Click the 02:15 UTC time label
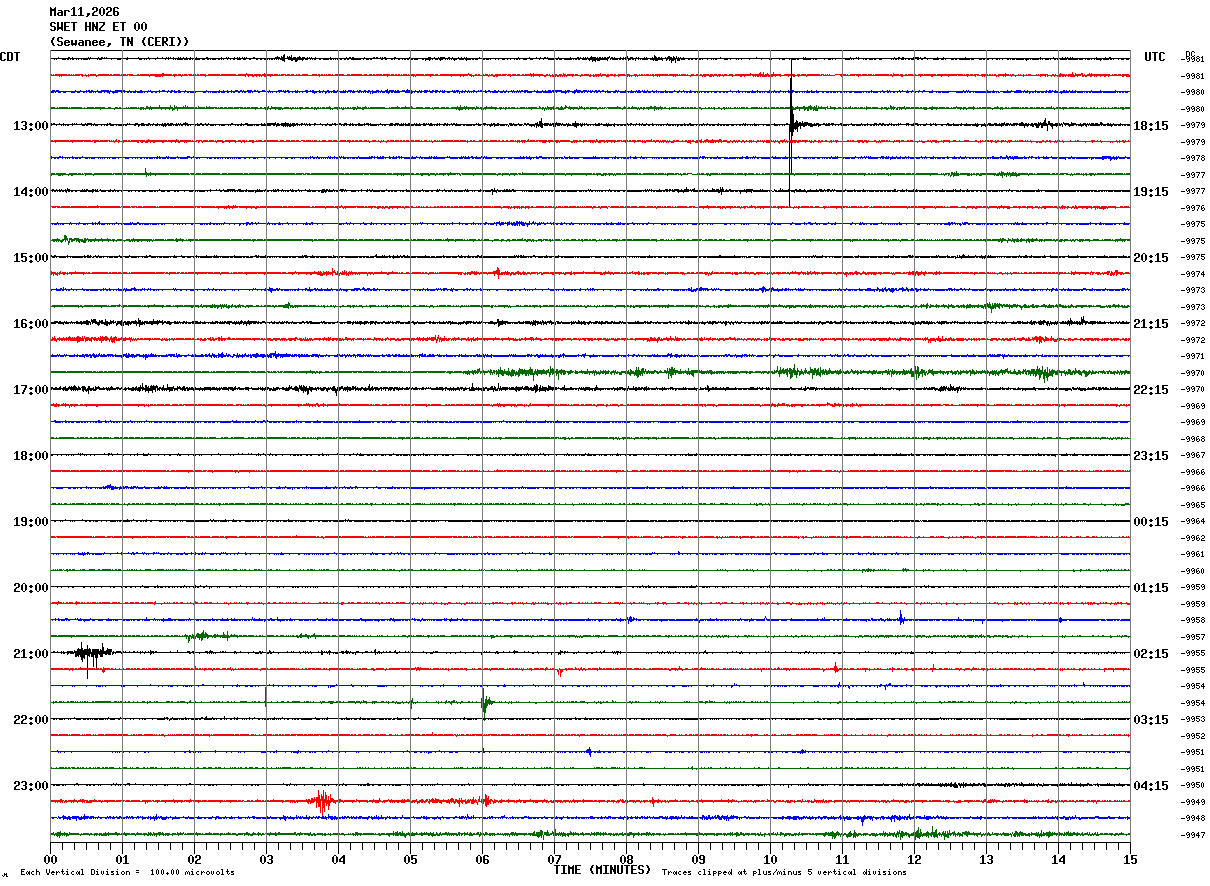This screenshot has height=886, width=1210. 1151,654
